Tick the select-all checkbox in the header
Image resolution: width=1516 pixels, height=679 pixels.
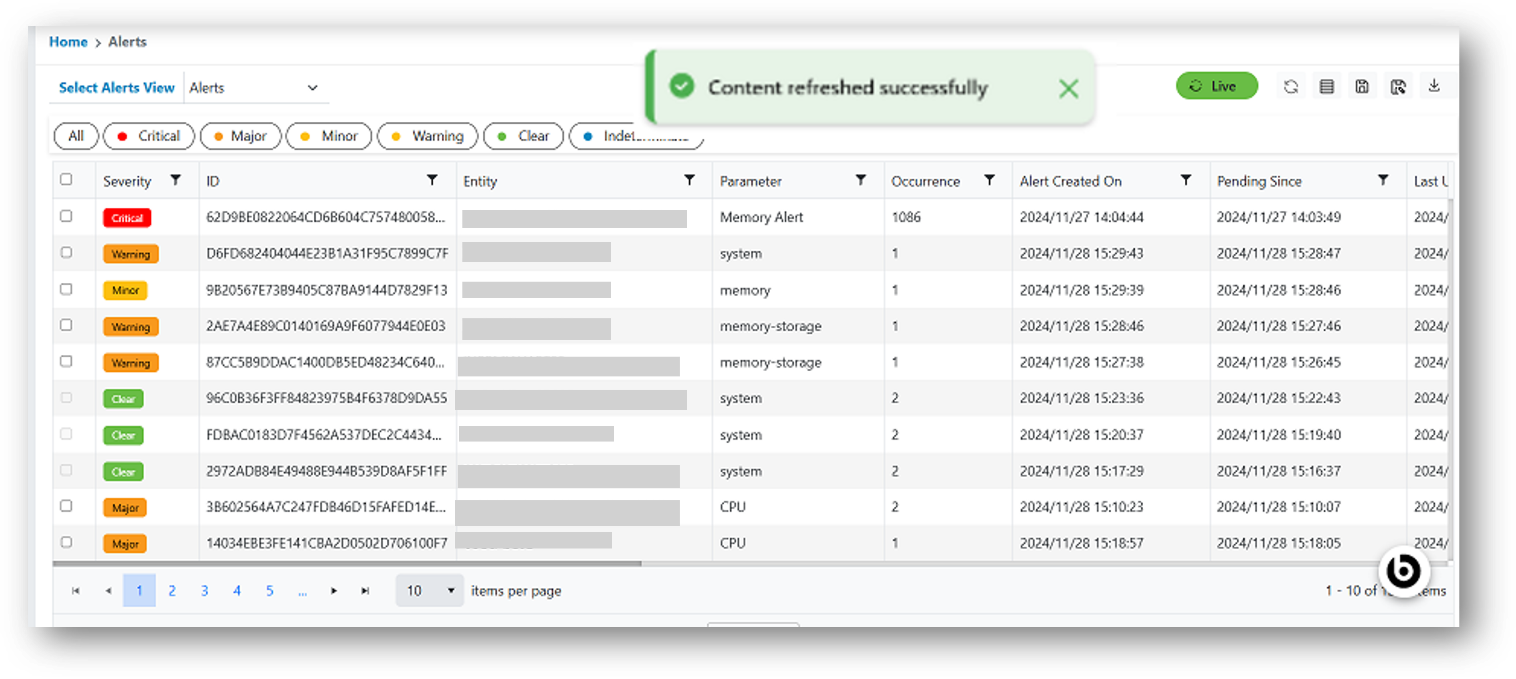(x=66, y=180)
